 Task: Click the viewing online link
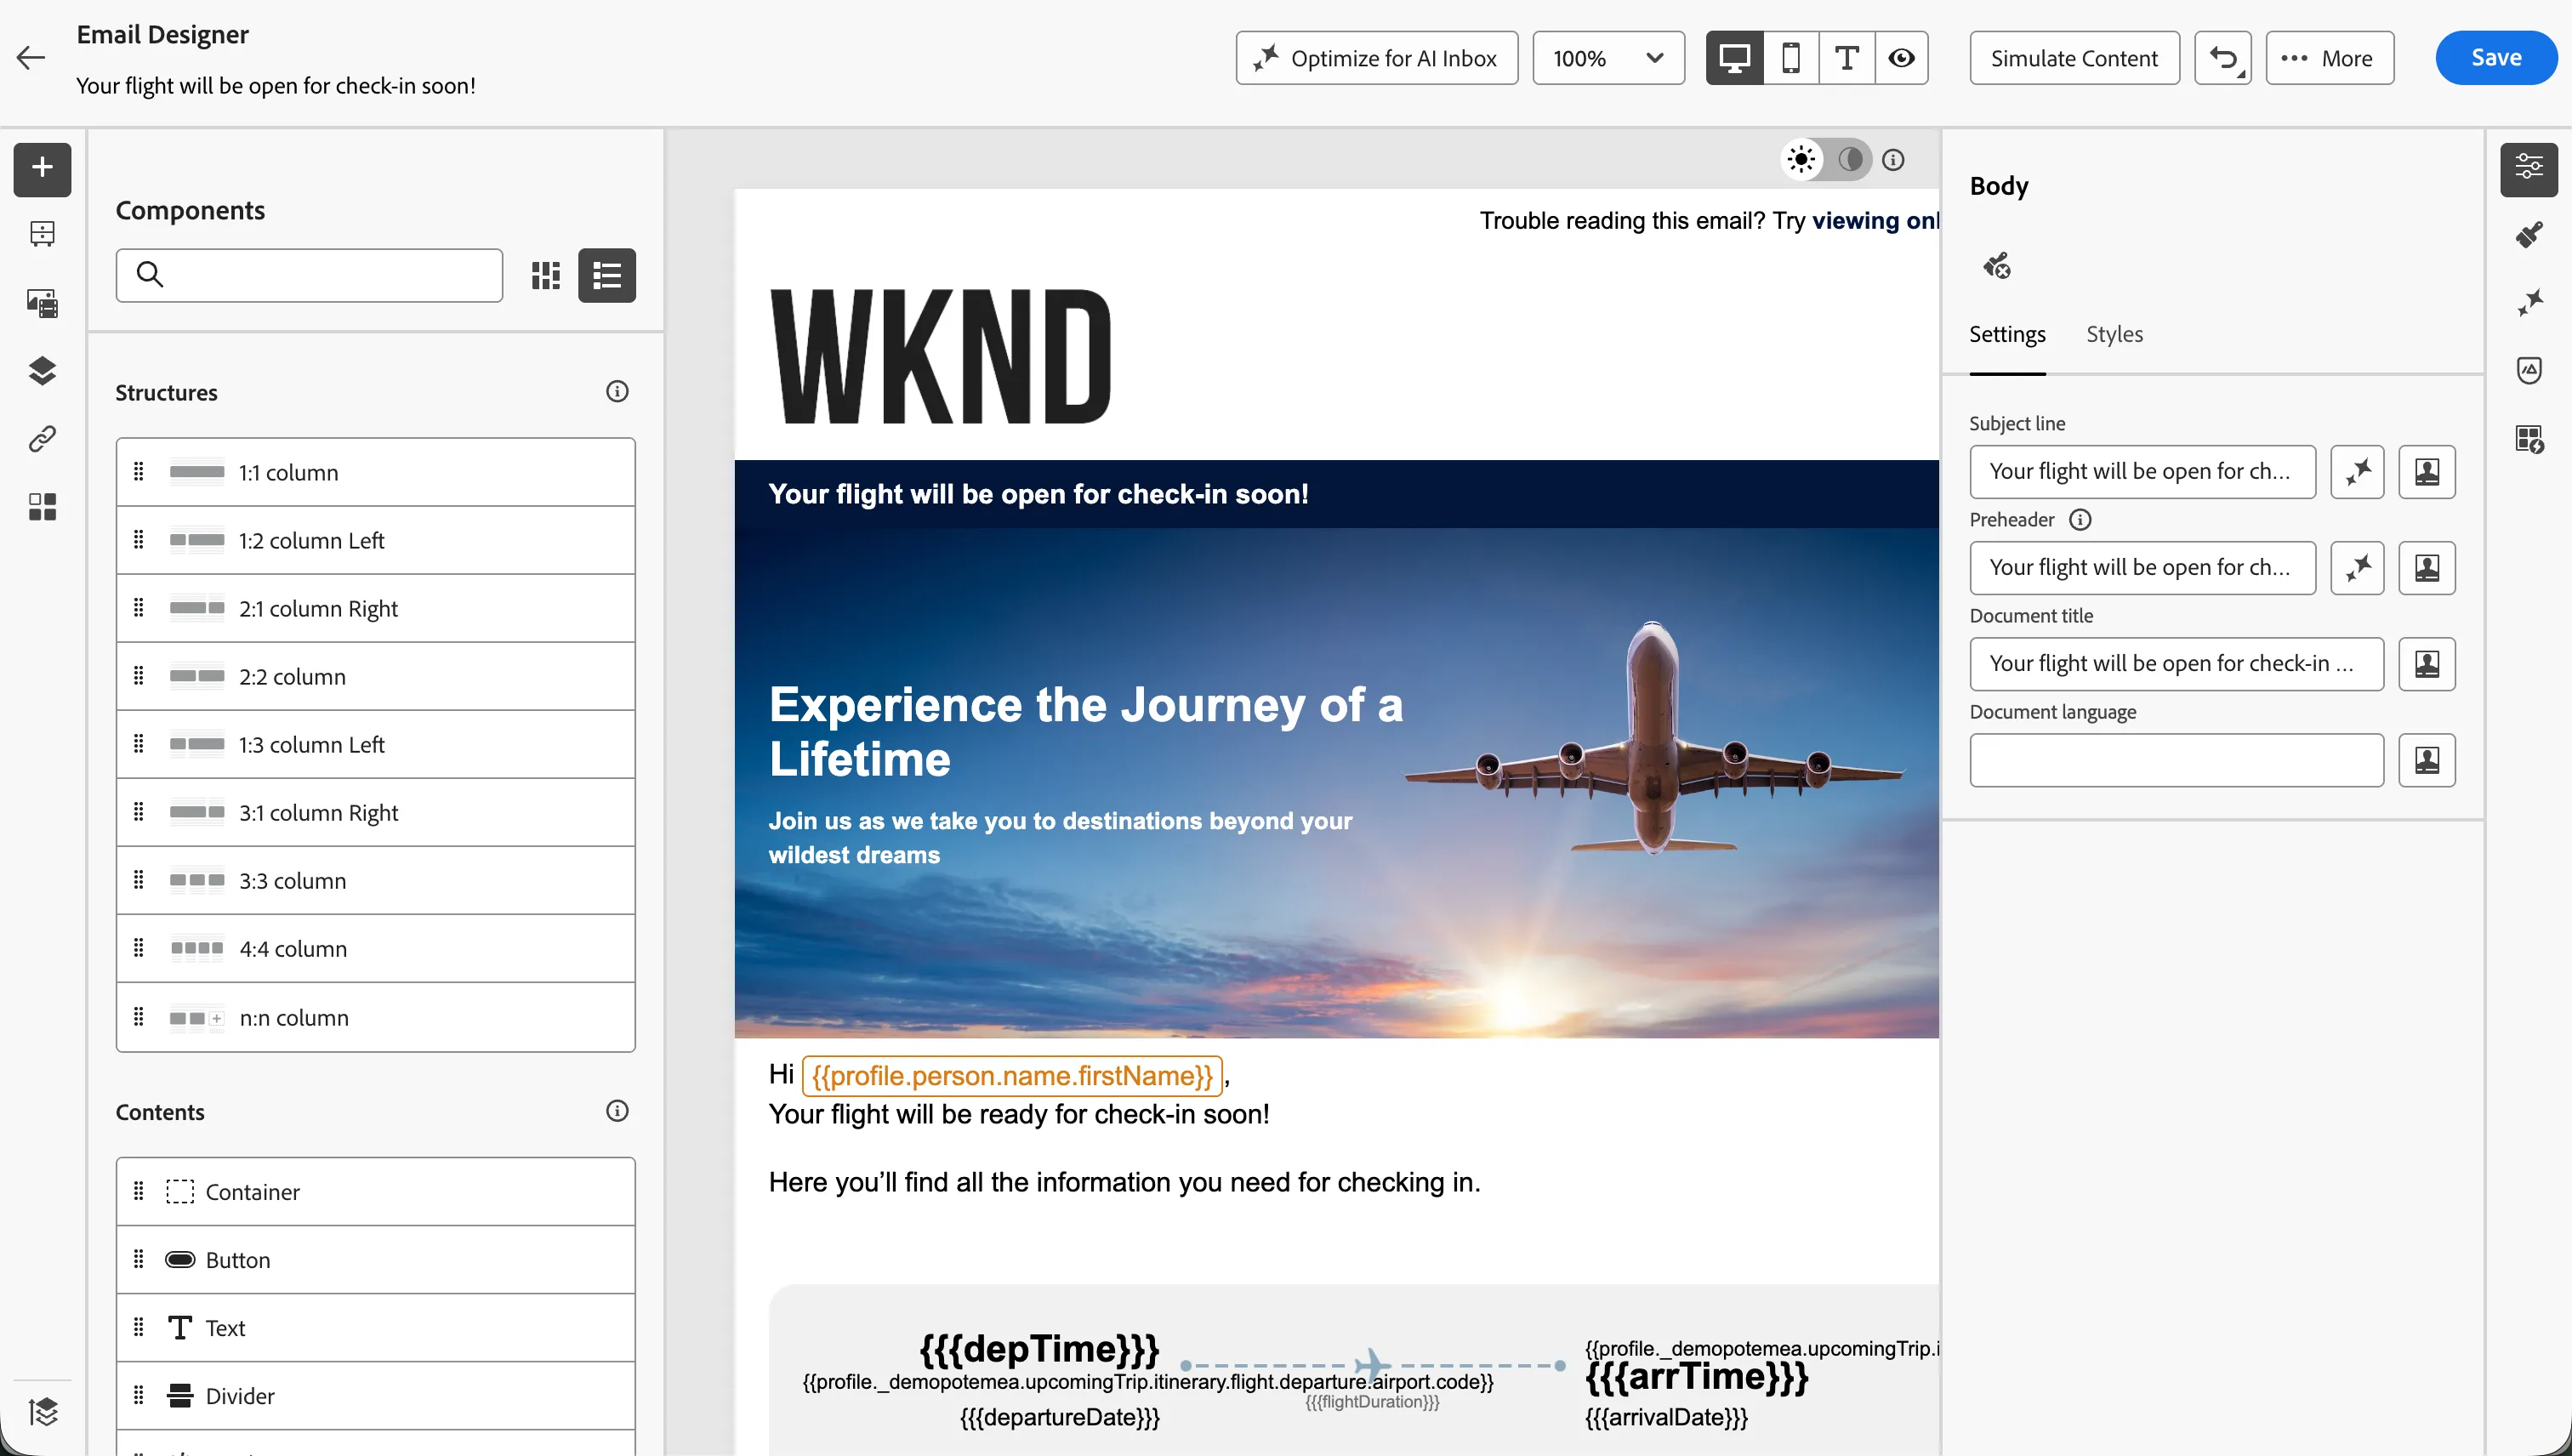pos(1875,220)
